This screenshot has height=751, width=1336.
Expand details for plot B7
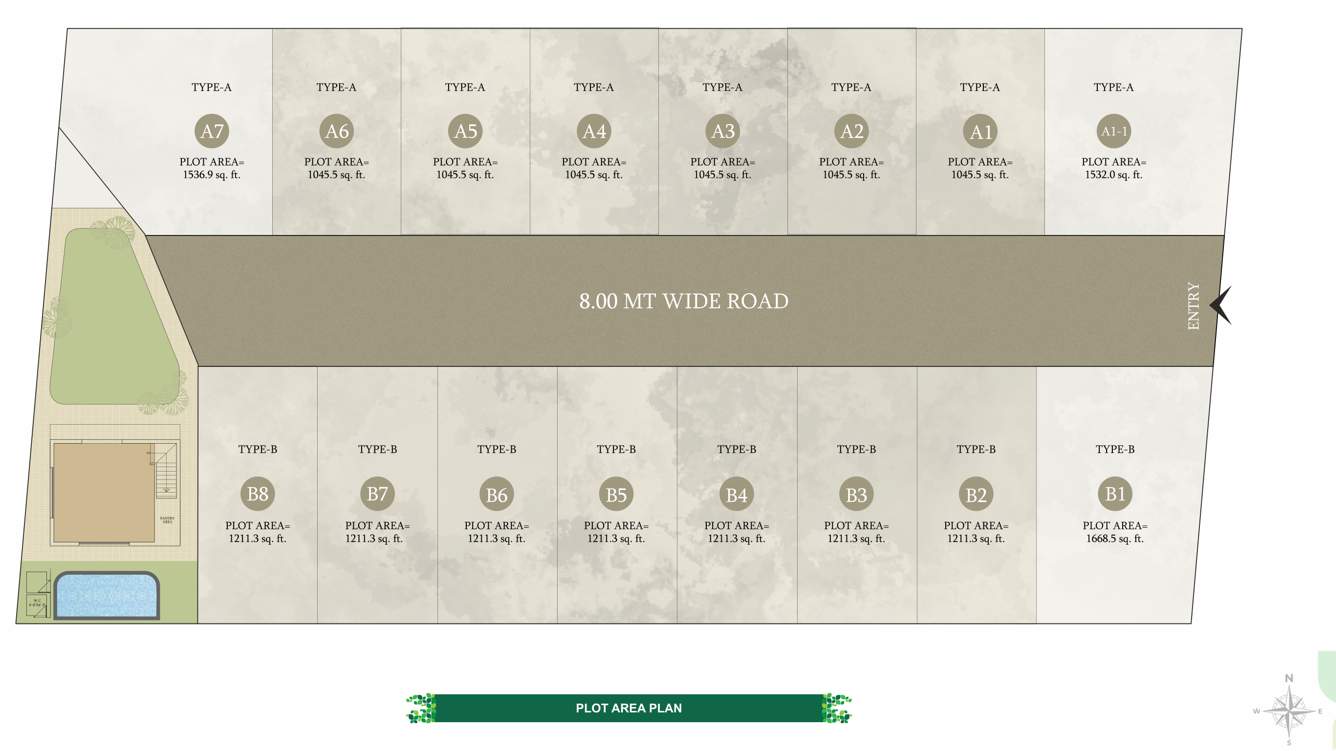pyautogui.click(x=376, y=493)
